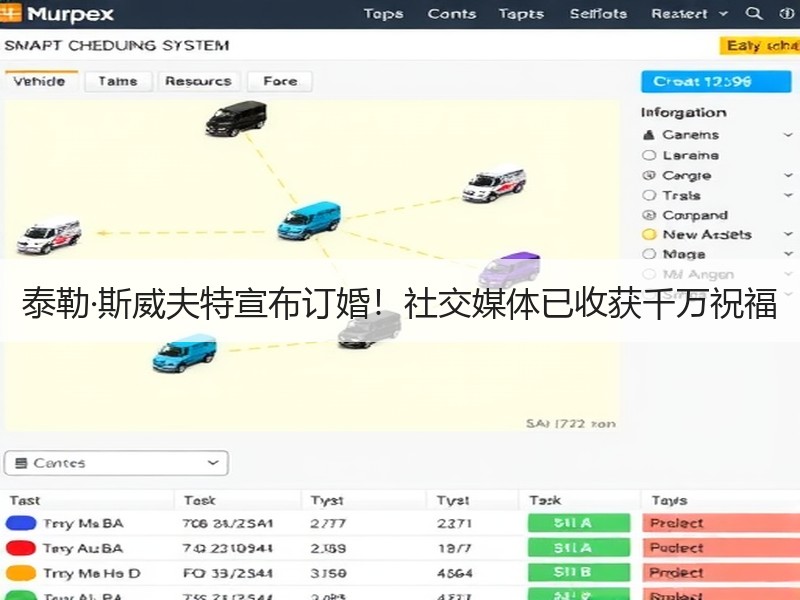
Task: Go to Tapts in the top navigation
Action: (521, 14)
